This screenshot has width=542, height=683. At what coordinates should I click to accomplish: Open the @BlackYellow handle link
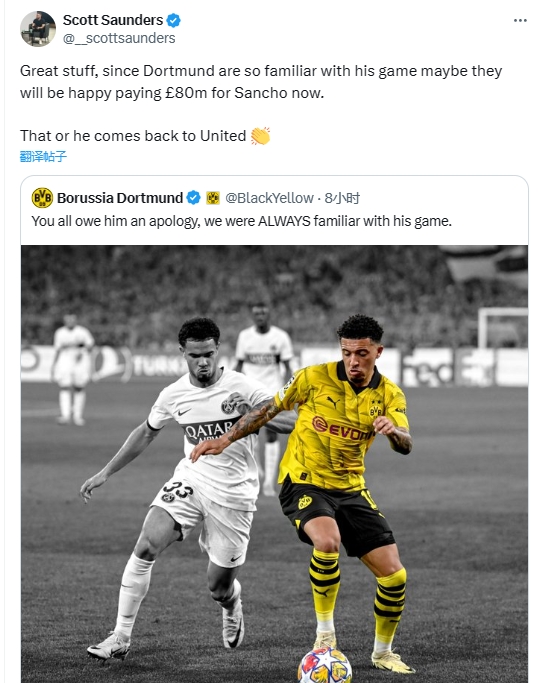269,198
